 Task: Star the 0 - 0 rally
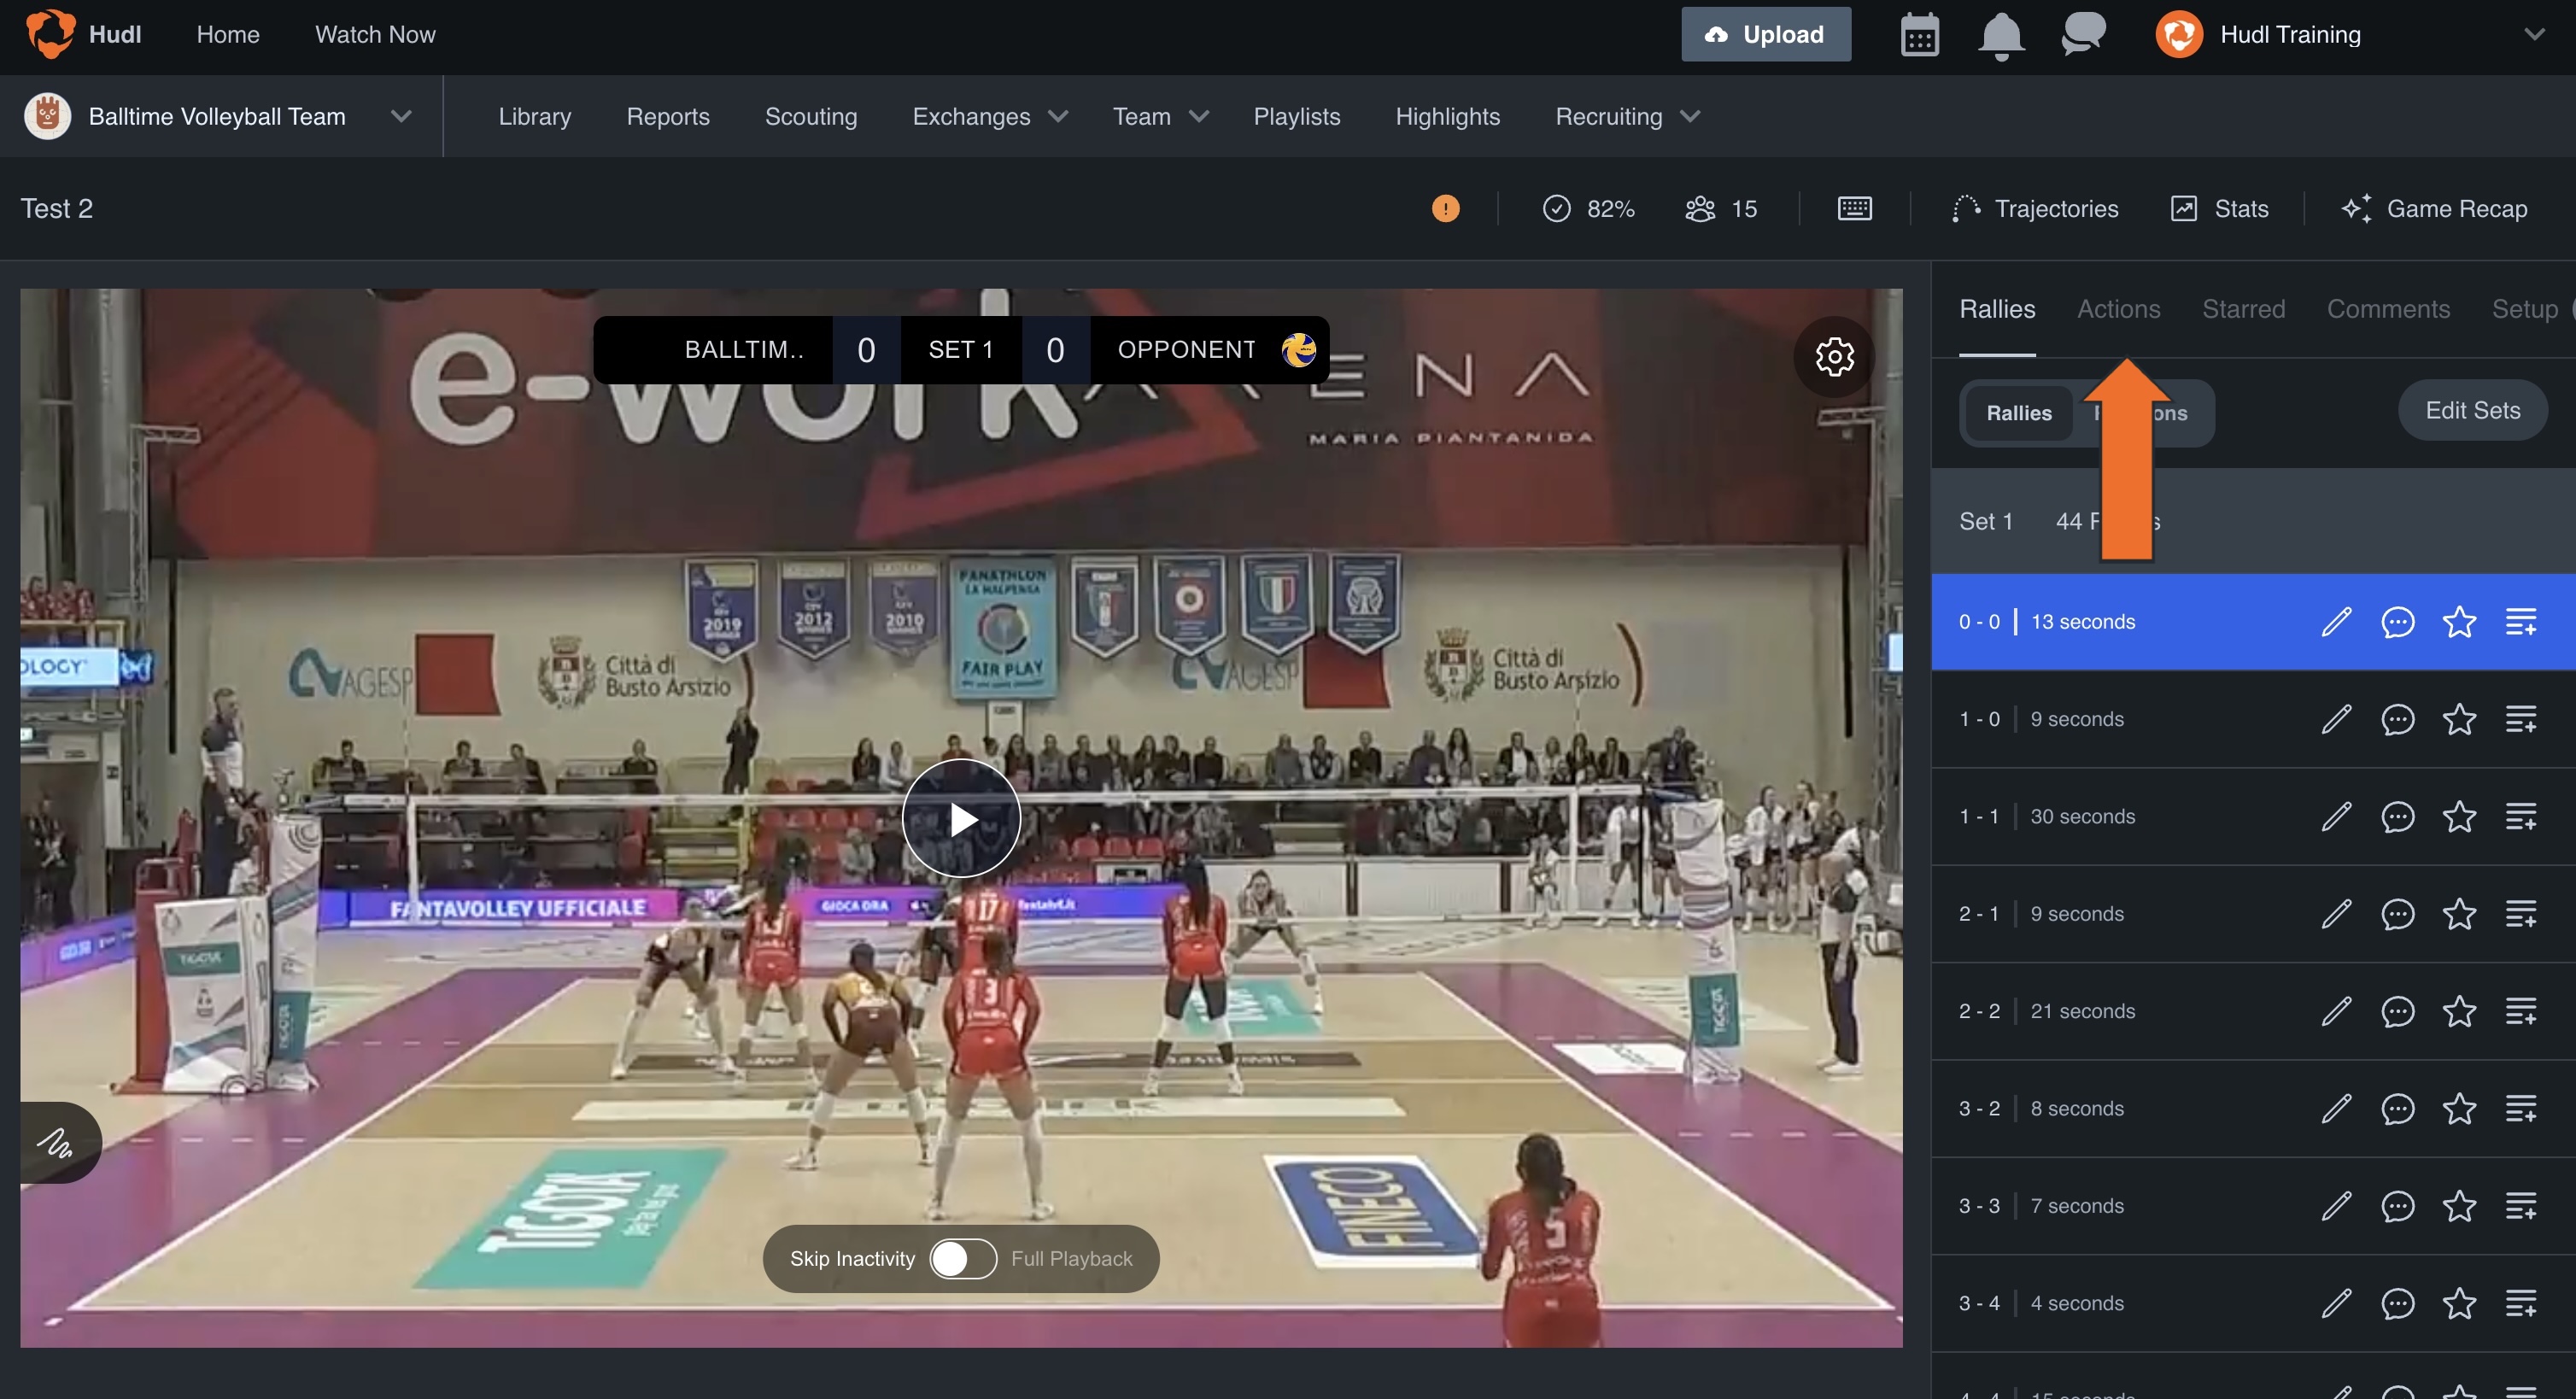click(x=2459, y=622)
